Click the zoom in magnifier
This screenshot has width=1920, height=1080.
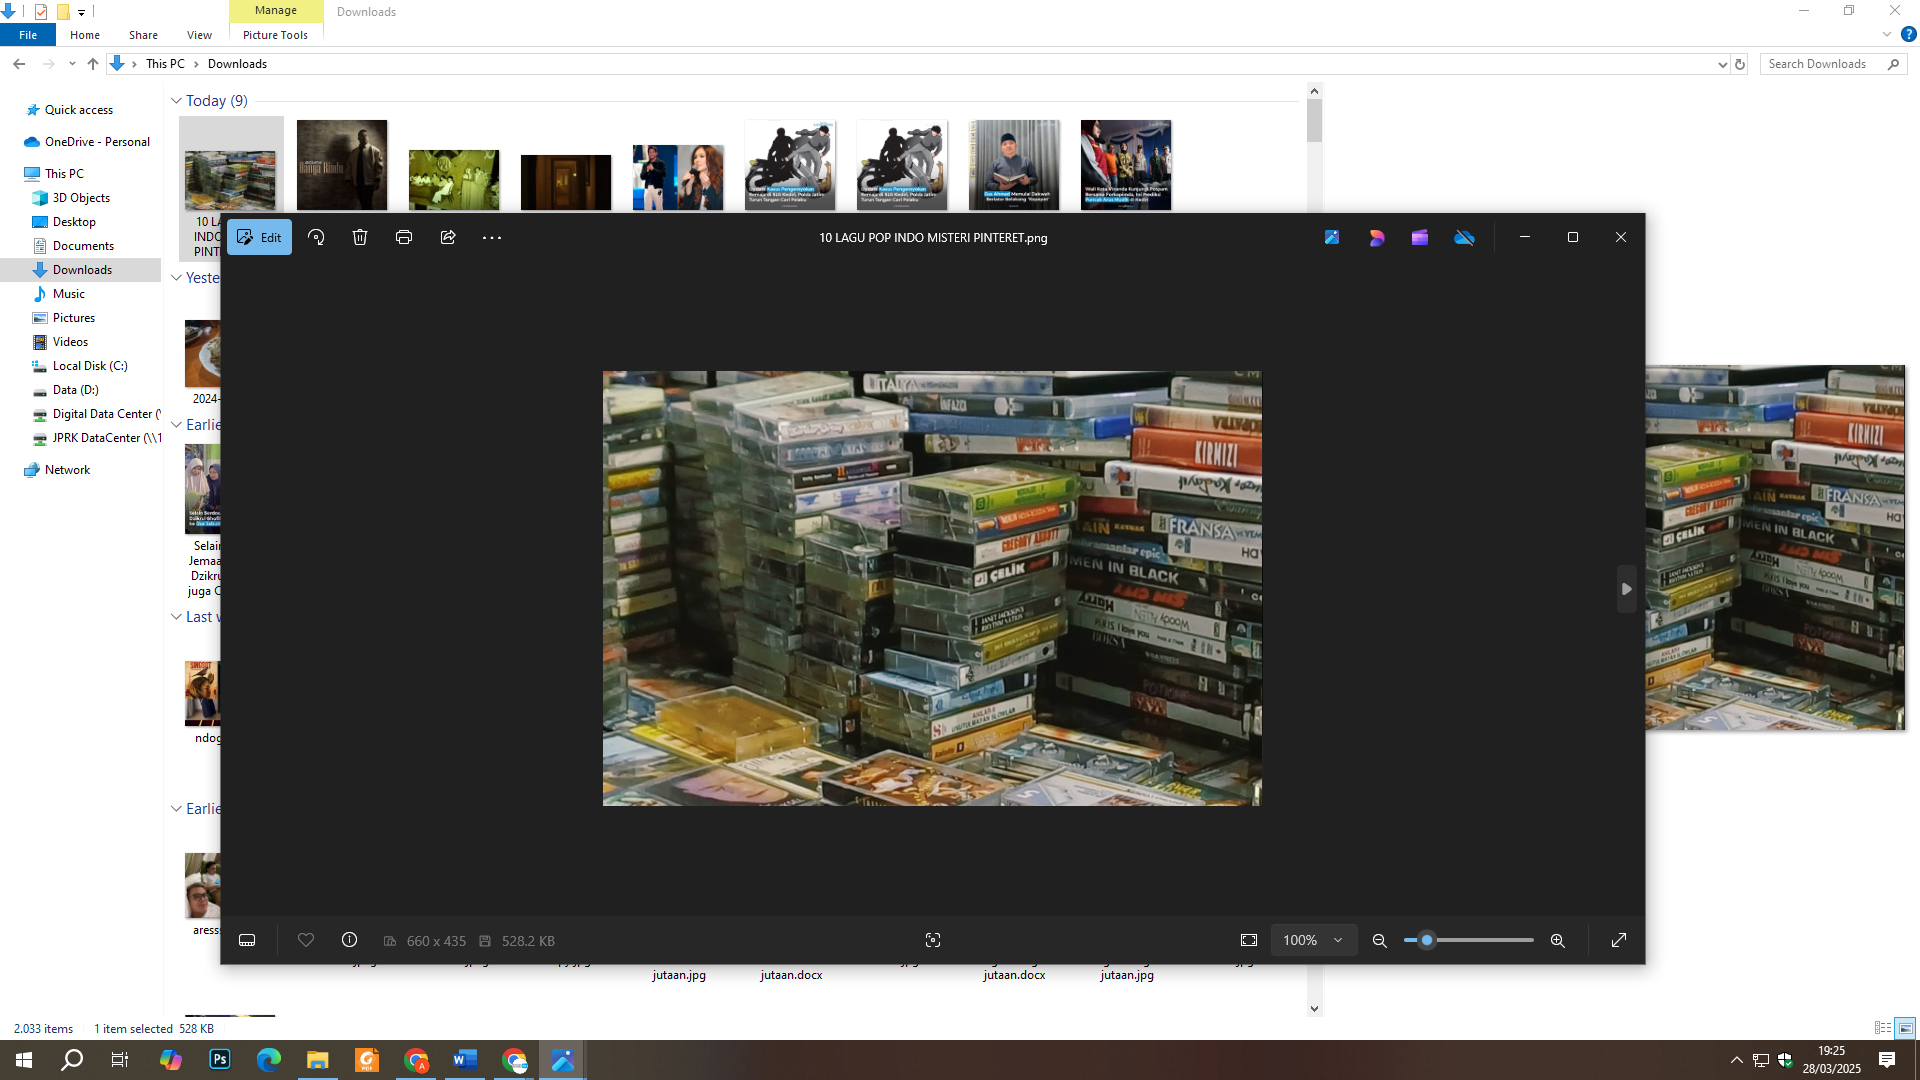tap(1558, 940)
